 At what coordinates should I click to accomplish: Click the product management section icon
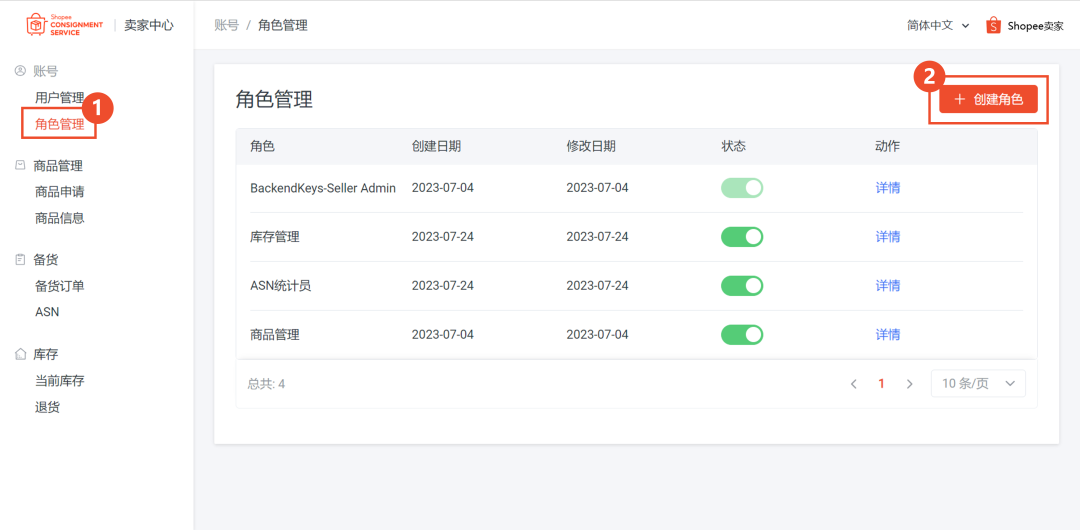pos(20,166)
